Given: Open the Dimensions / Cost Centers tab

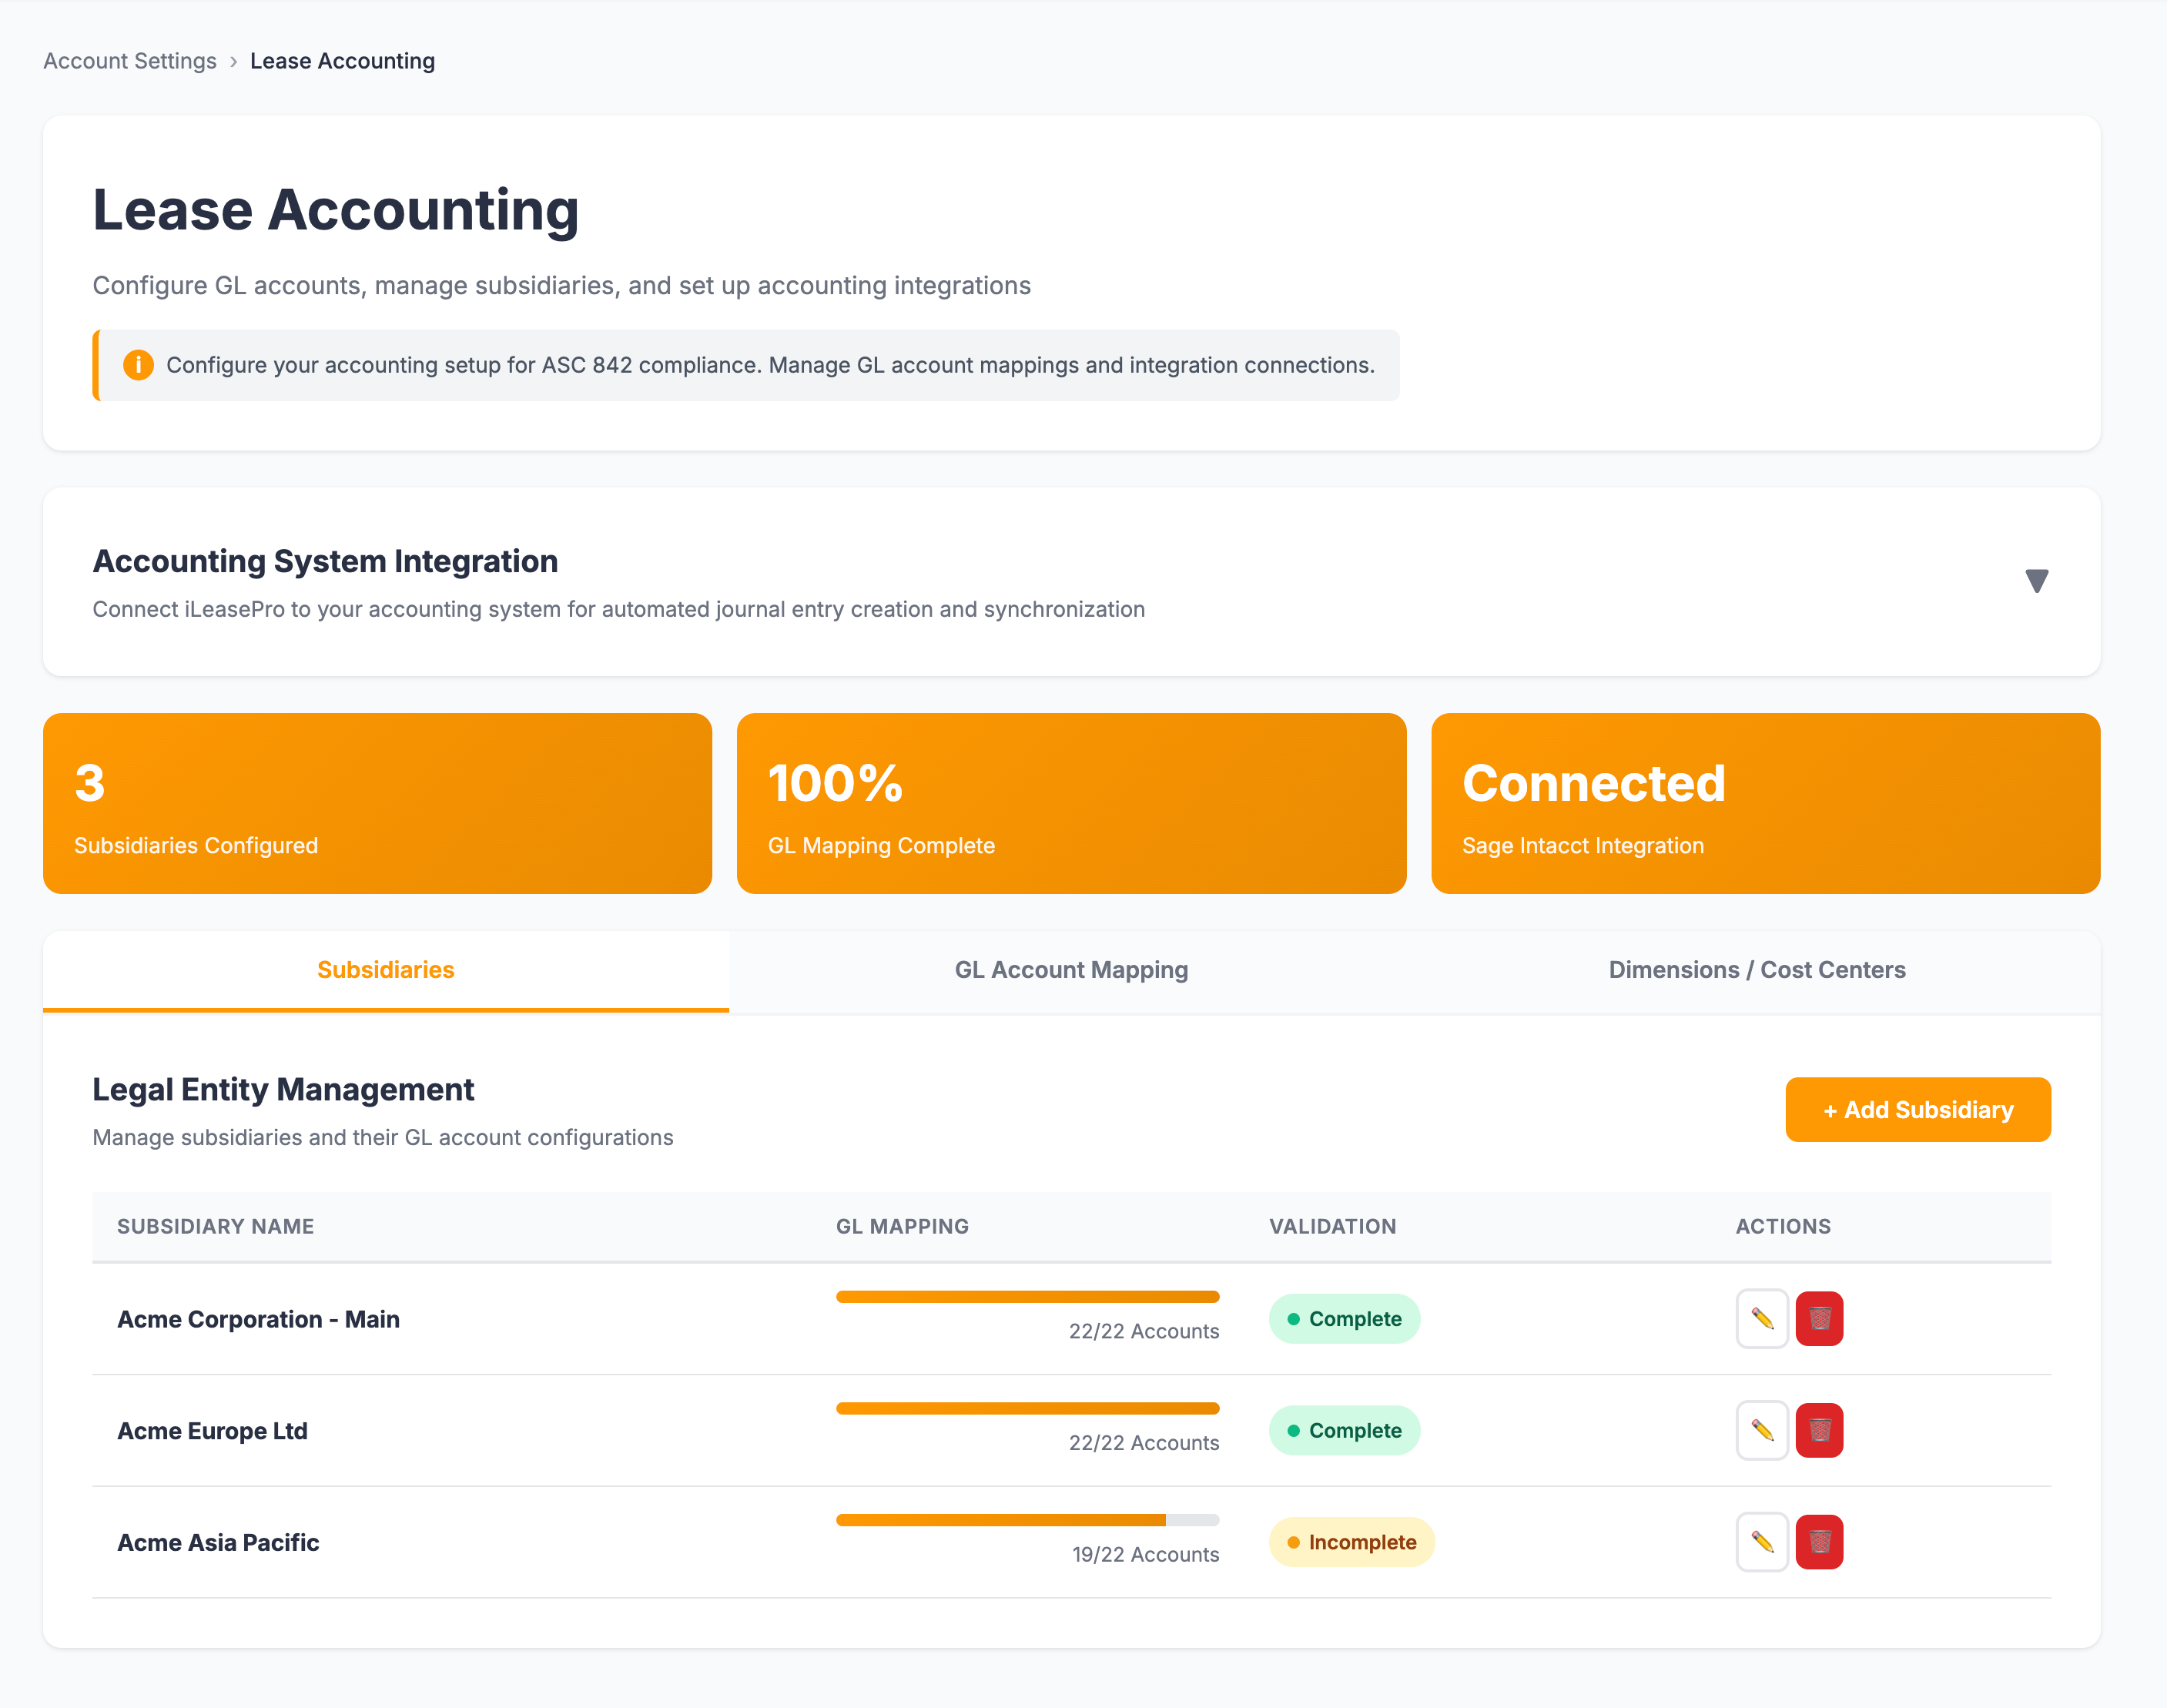Looking at the screenshot, I should (x=1756, y=969).
